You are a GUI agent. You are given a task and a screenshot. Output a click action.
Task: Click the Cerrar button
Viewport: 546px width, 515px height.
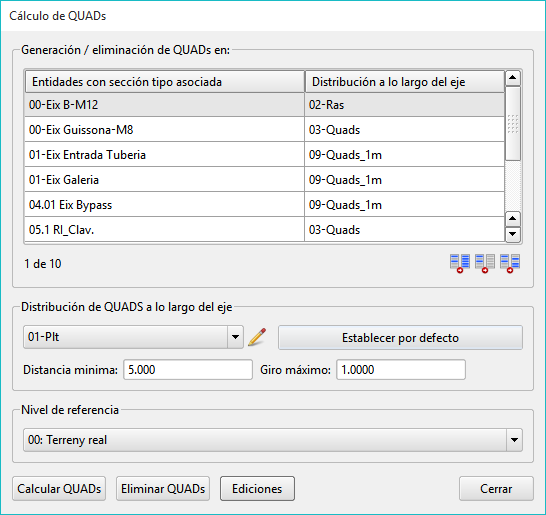[x=496, y=489]
